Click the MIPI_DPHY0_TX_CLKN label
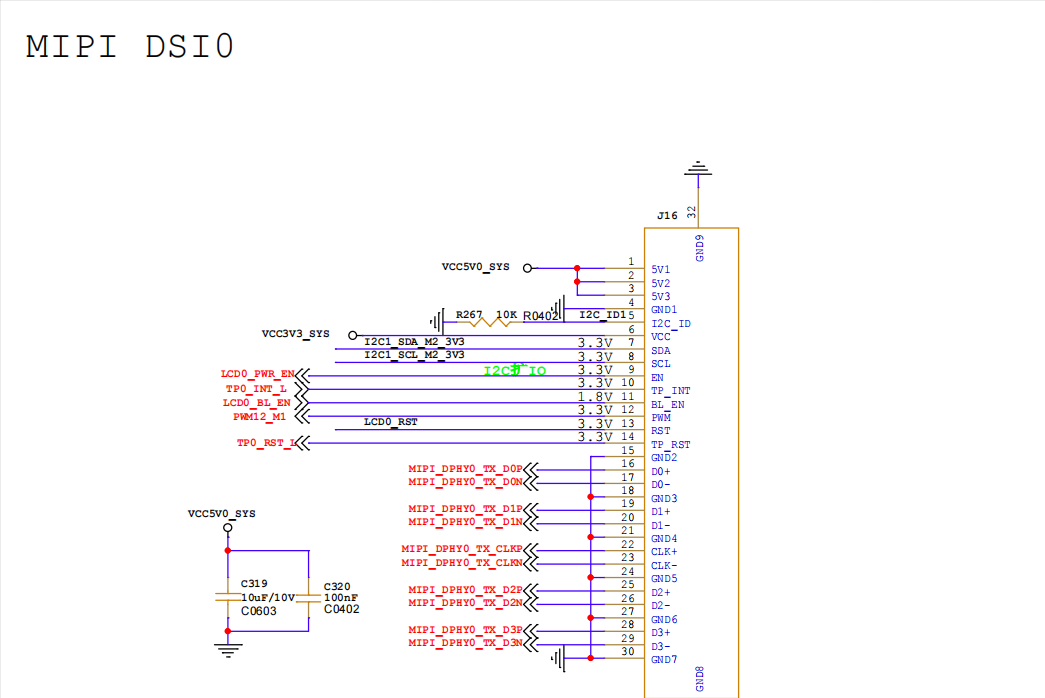 [462, 563]
